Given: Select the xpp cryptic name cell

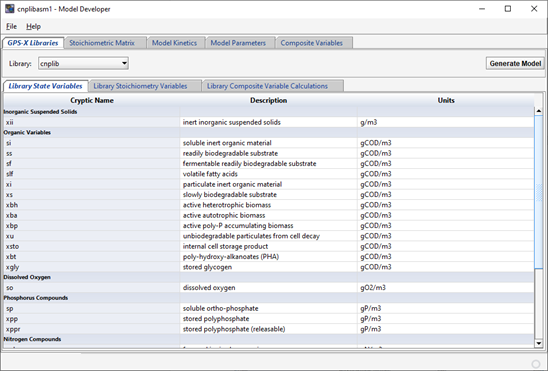Looking at the screenshot, I should 92,319.
